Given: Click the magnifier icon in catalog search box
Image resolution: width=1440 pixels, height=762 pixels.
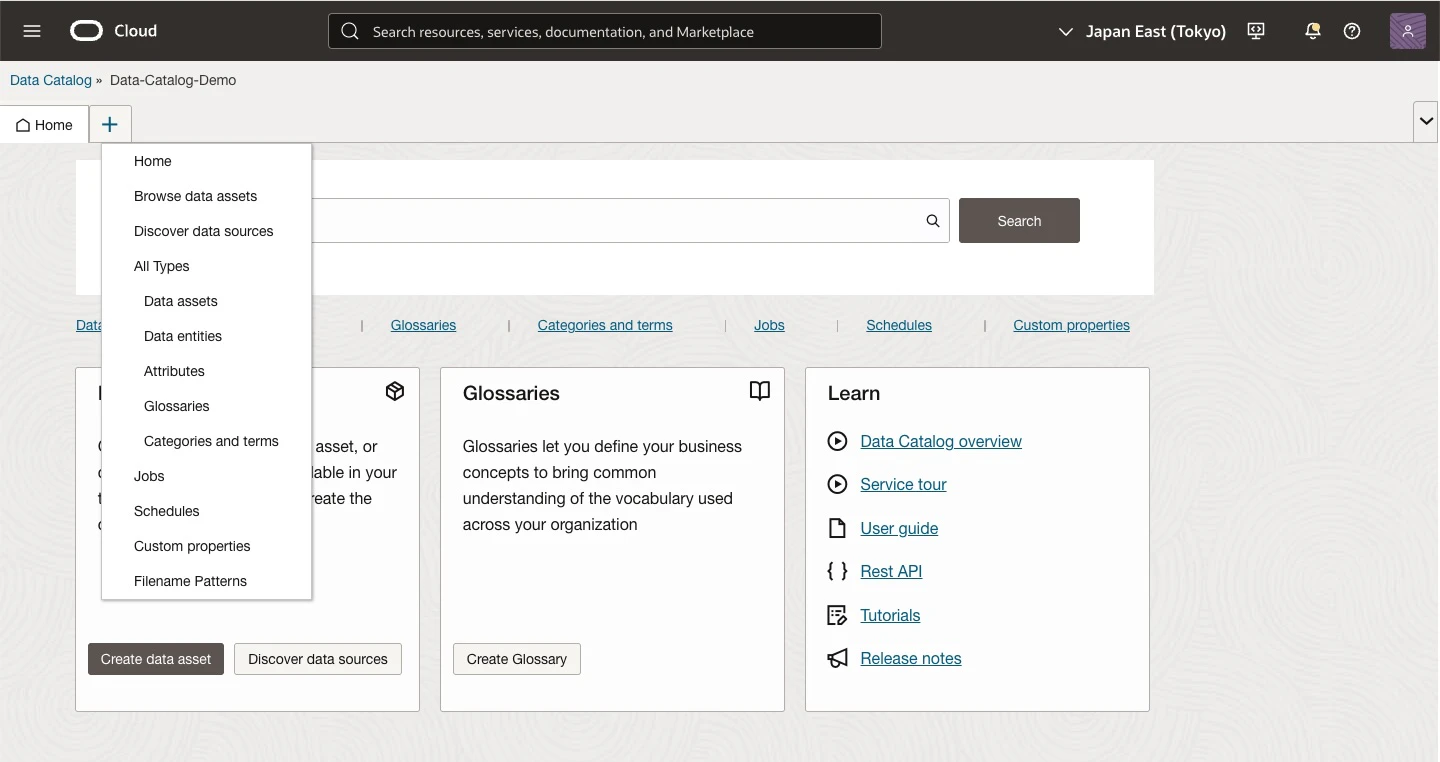Looking at the screenshot, I should coord(933,221).
